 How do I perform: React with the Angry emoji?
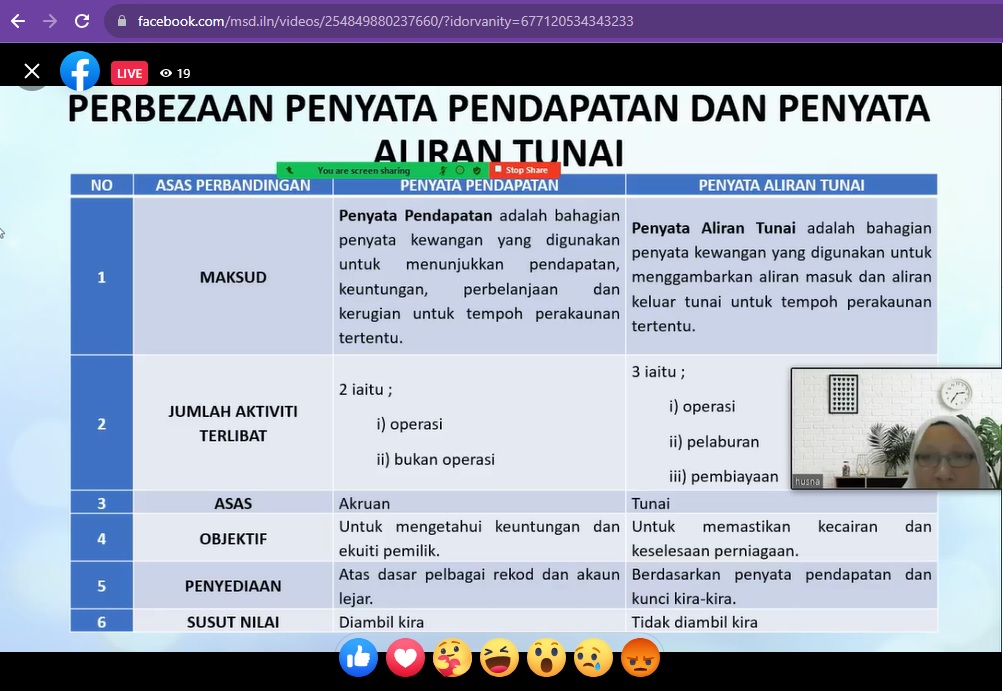coord(640,658)
